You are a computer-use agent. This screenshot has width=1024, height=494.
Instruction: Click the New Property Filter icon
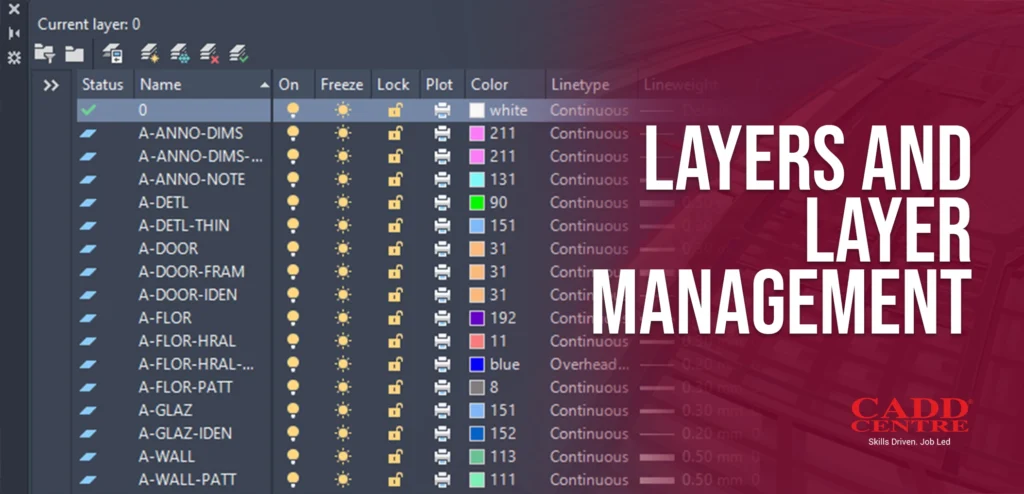(44, 53)
